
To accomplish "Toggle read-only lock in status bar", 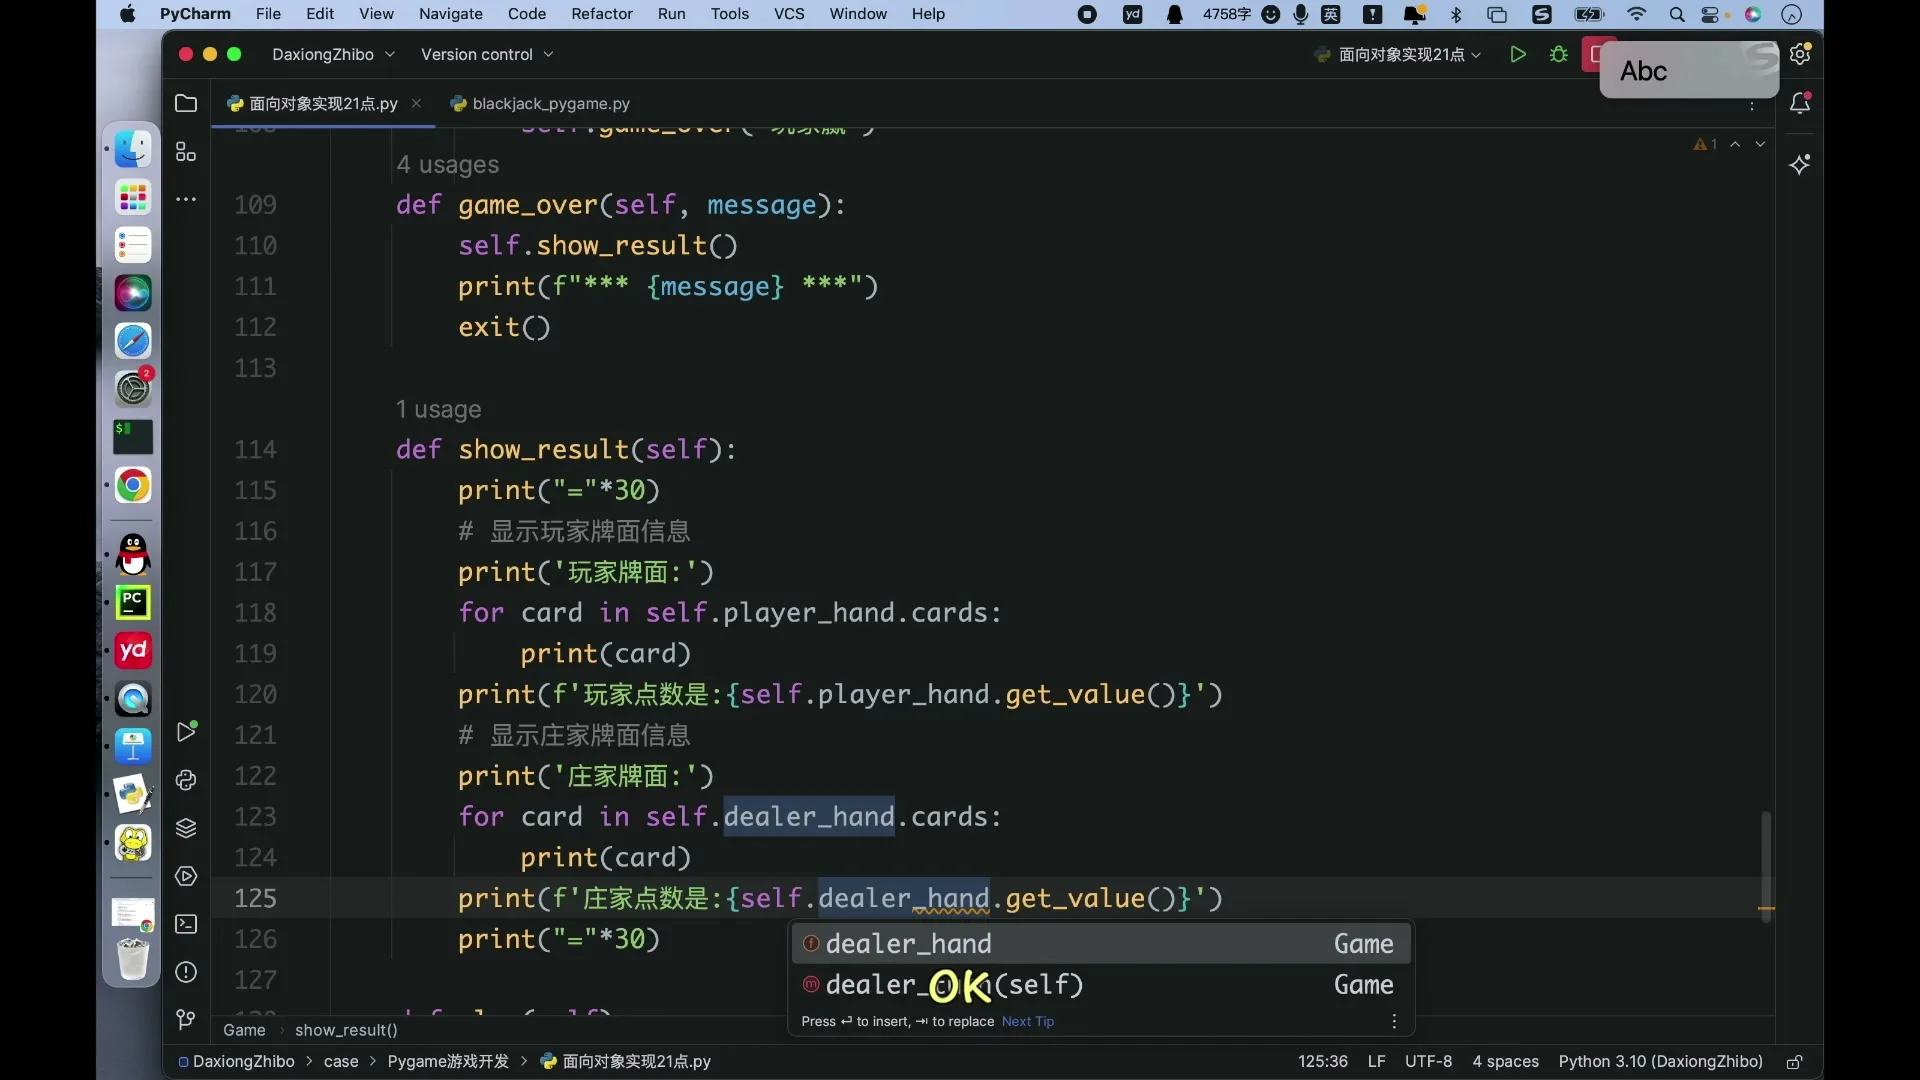I will tap(1795, 1062).
